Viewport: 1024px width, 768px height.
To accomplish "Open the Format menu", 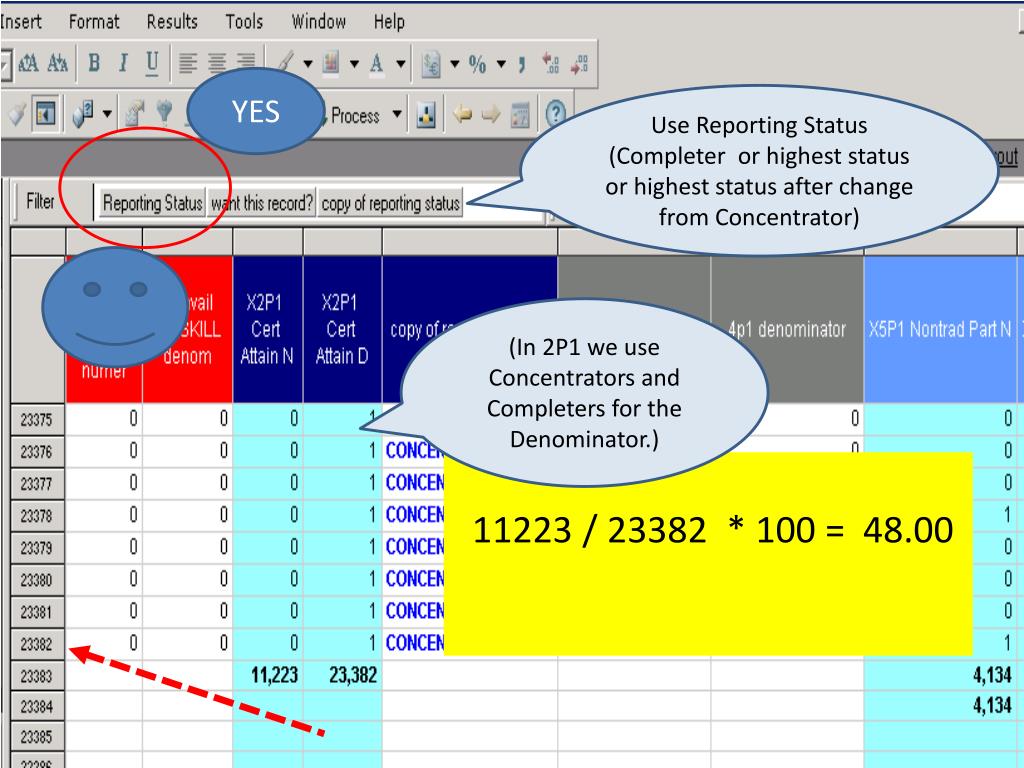I will pyautogui.click(x=94, y=22).
